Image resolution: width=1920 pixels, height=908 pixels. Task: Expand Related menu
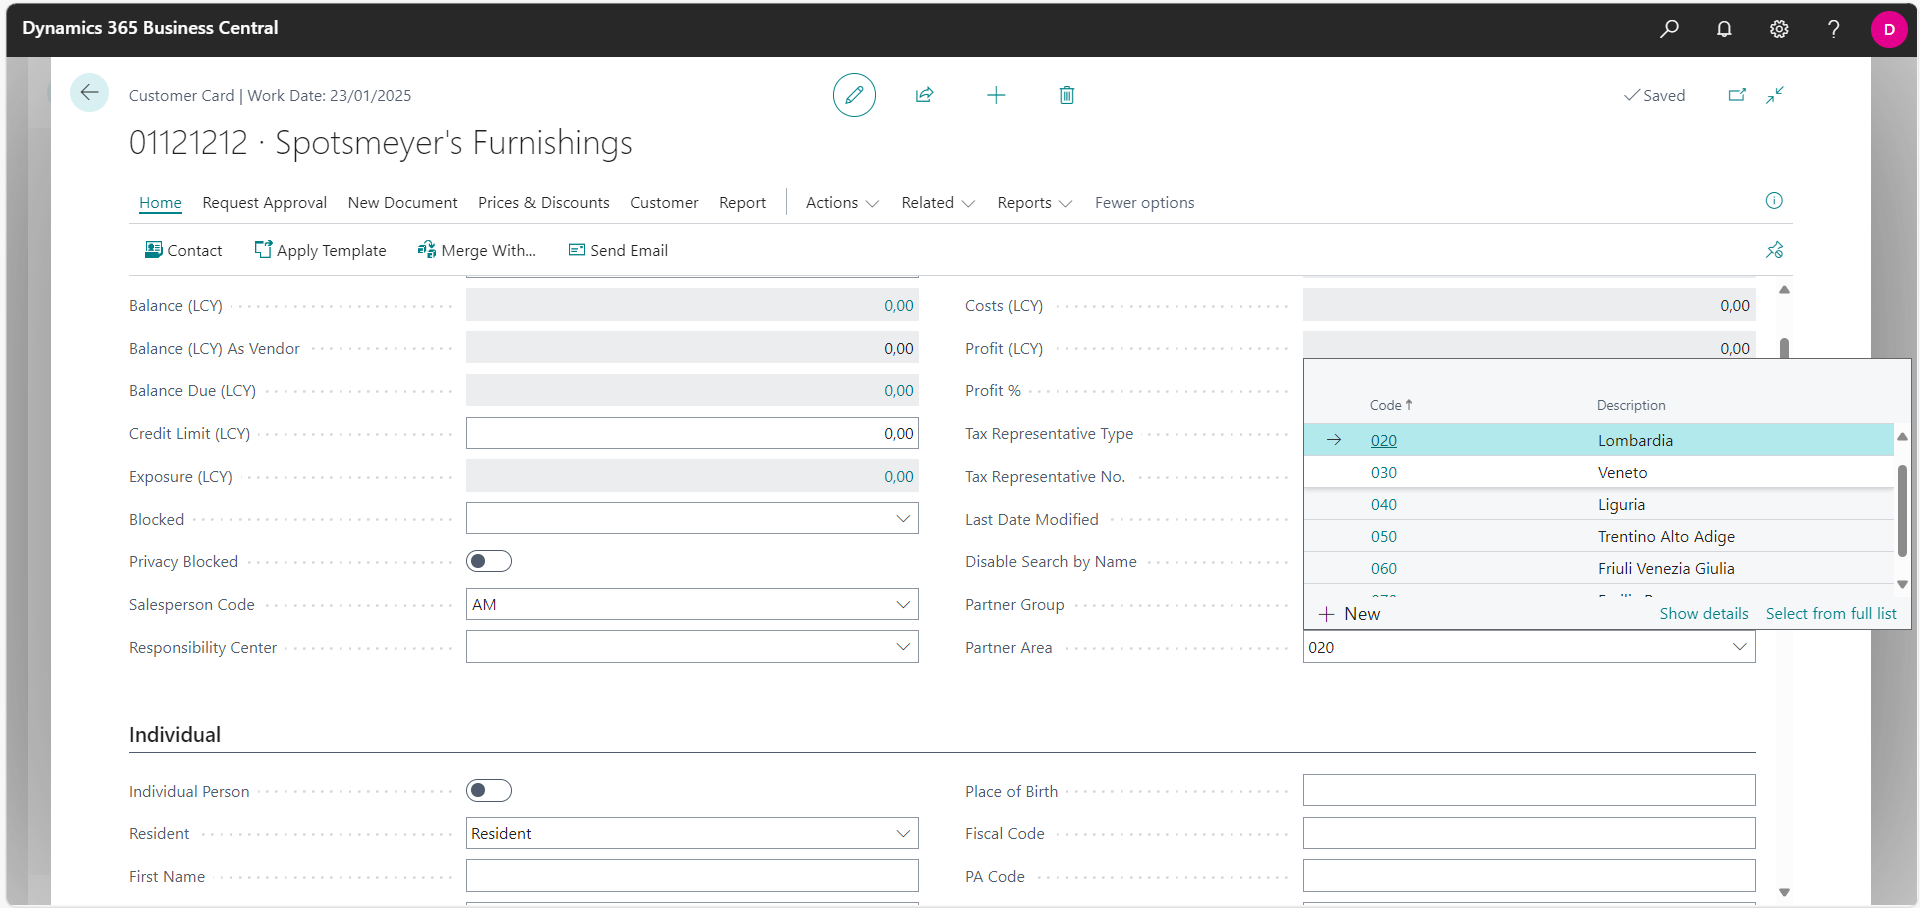[x=938, y=202]
